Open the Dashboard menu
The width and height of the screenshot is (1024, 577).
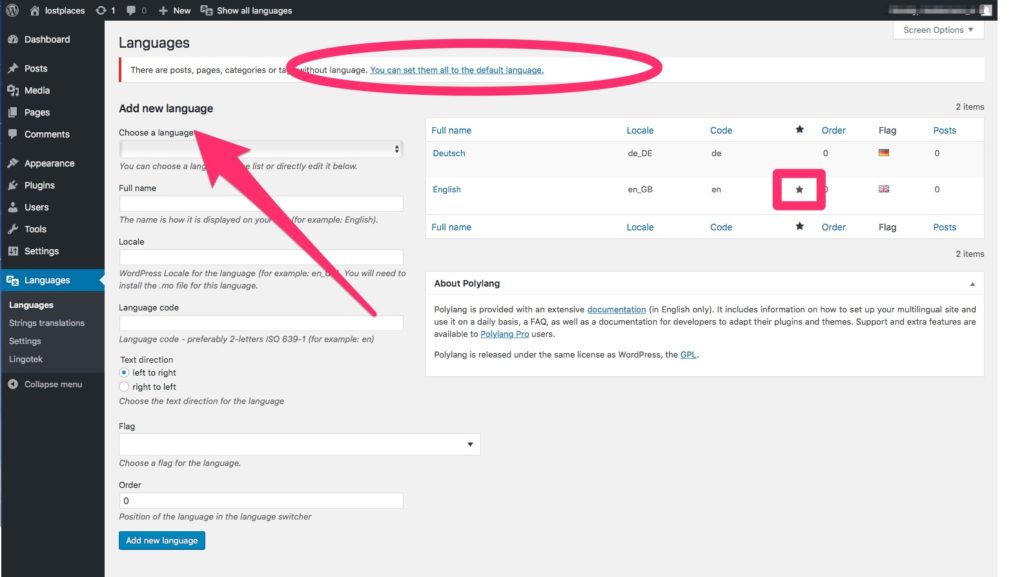(x=47, y=39)
